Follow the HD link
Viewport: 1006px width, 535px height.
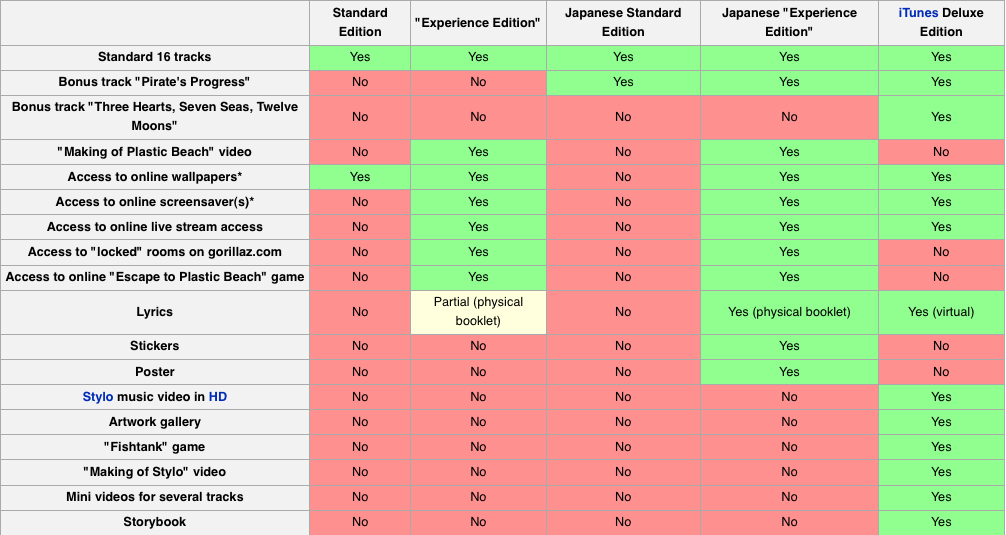point(218,397)
